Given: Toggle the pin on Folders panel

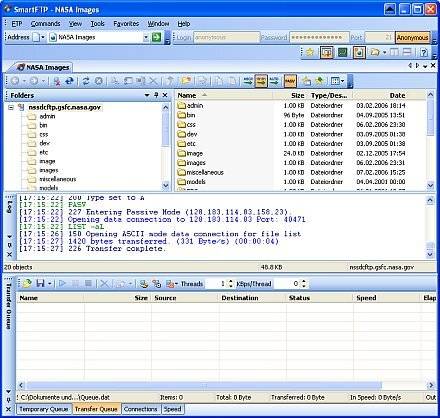Looking at the screenshot, I should coord(156,95).
